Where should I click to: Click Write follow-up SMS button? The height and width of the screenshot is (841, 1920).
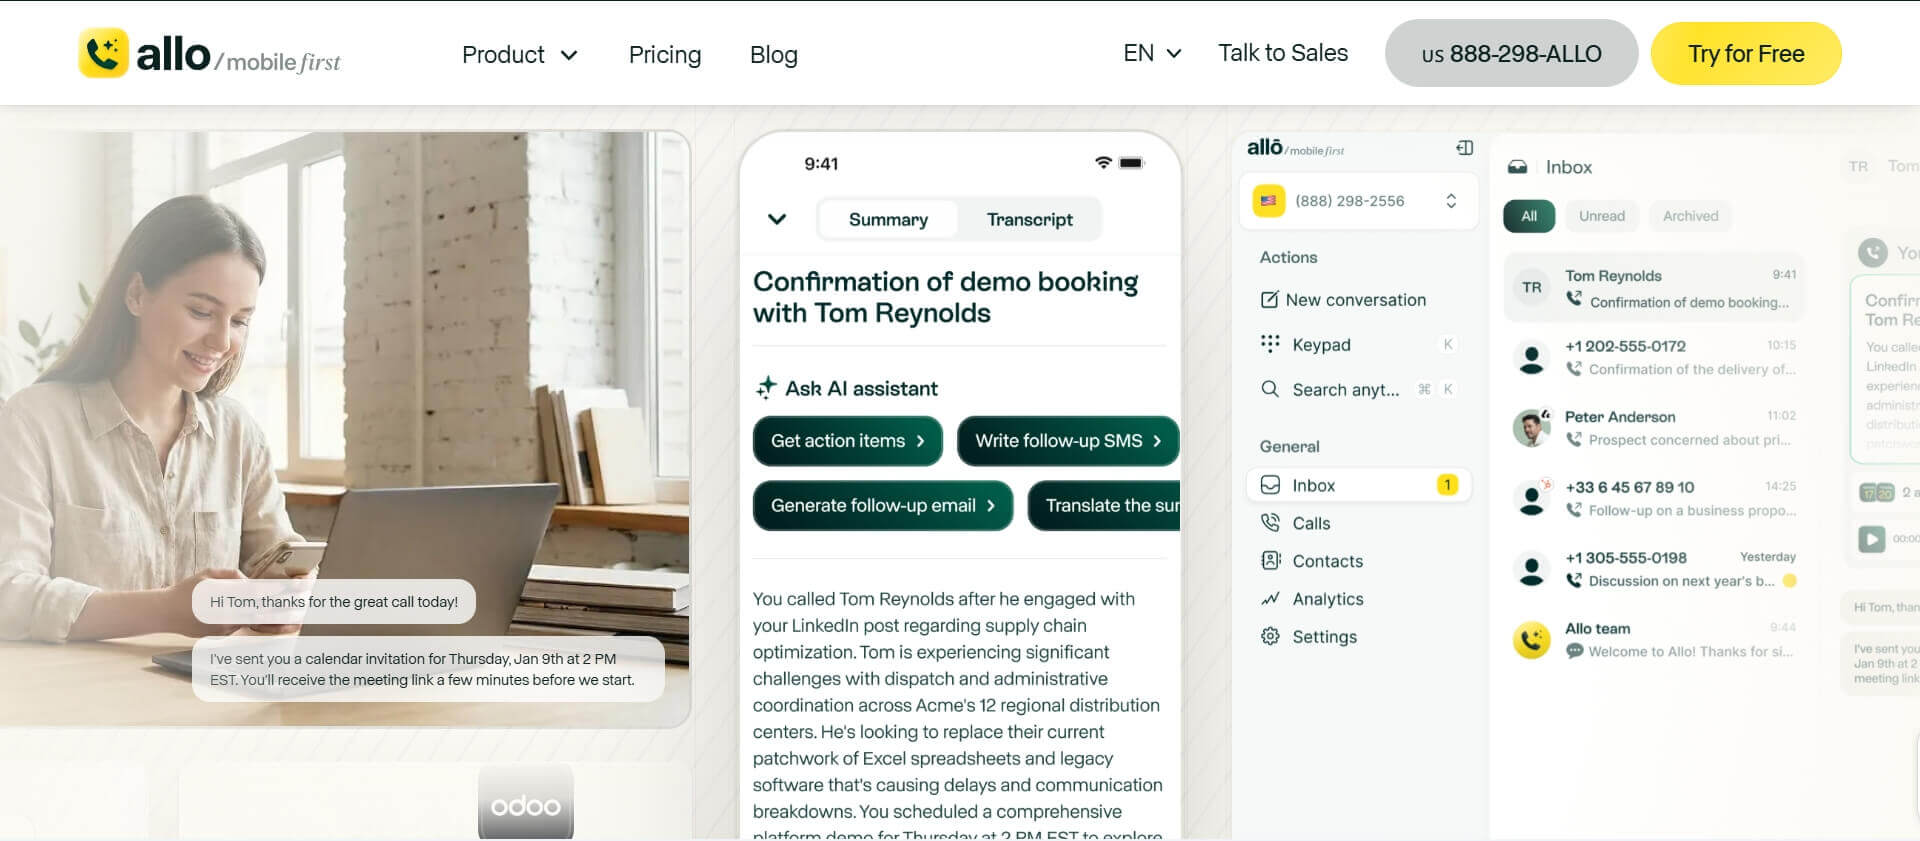pyautogui.click(x=1068, y=441)
